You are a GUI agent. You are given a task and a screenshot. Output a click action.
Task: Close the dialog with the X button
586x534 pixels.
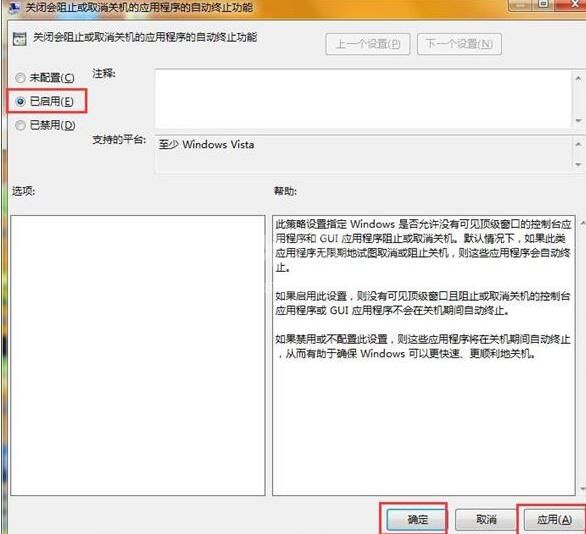[x=573, y=4]
